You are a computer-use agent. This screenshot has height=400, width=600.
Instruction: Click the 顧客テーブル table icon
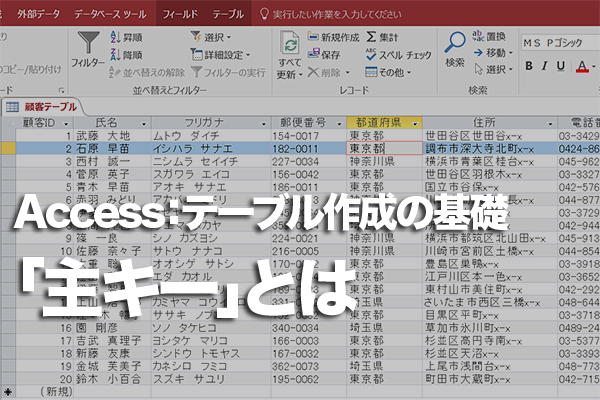[12, 107]
